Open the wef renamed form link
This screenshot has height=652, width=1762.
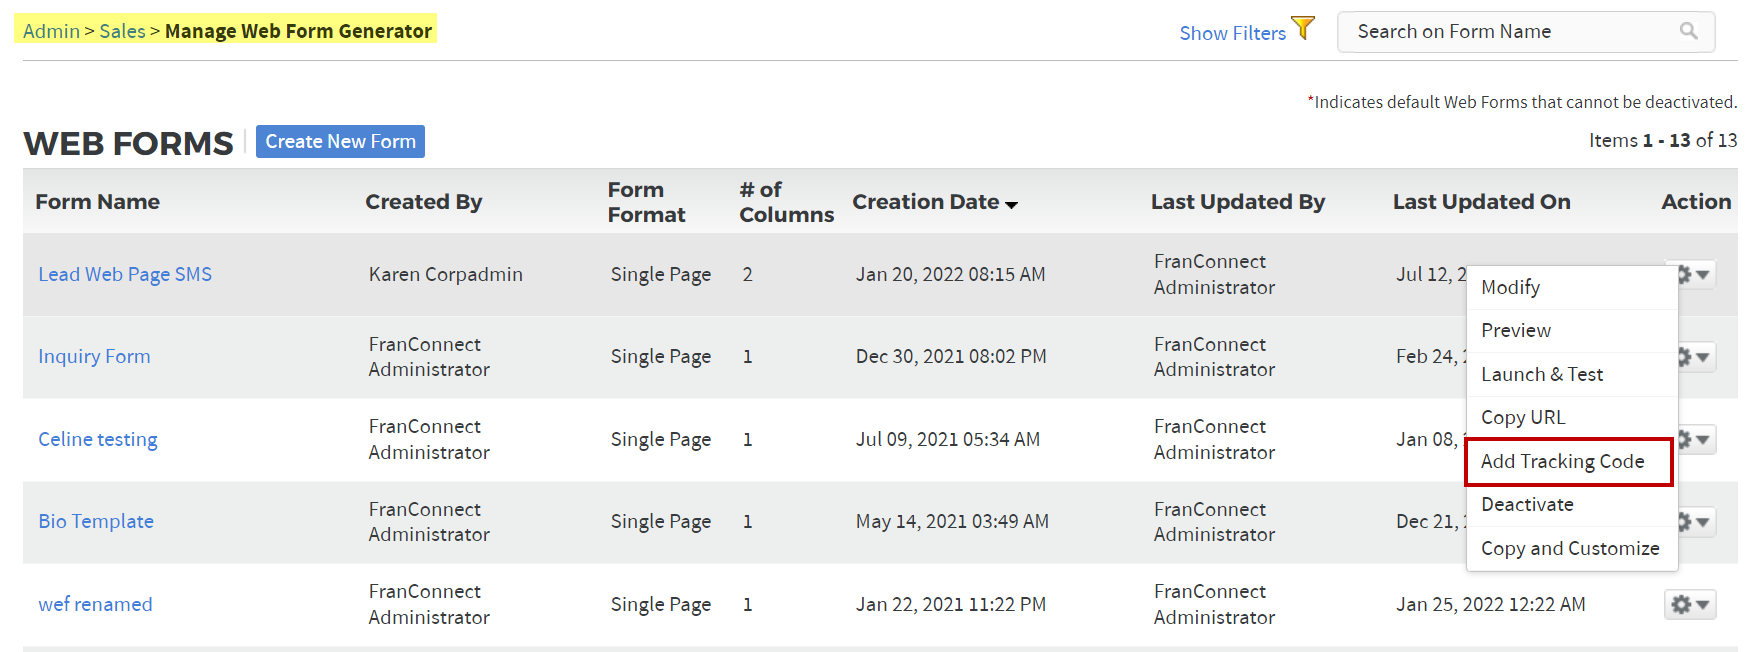point(95,604)
